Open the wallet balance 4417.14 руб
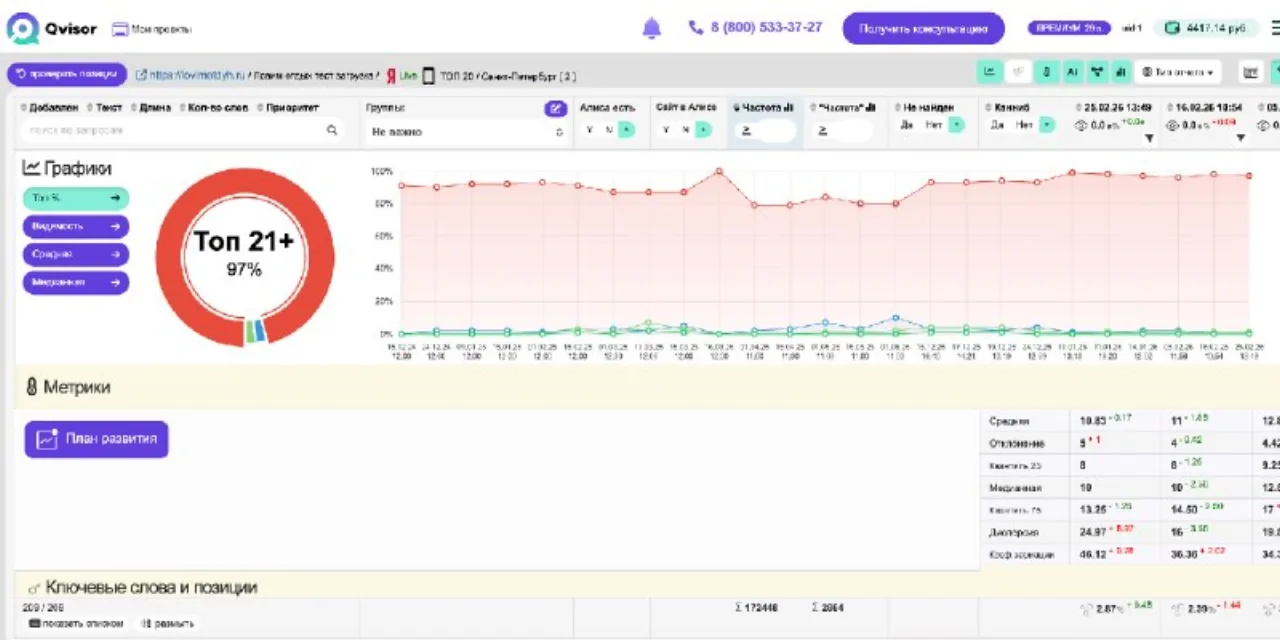Image resolution: width=1280 pixels, height=640 pixels. (x=1207, y=28)
